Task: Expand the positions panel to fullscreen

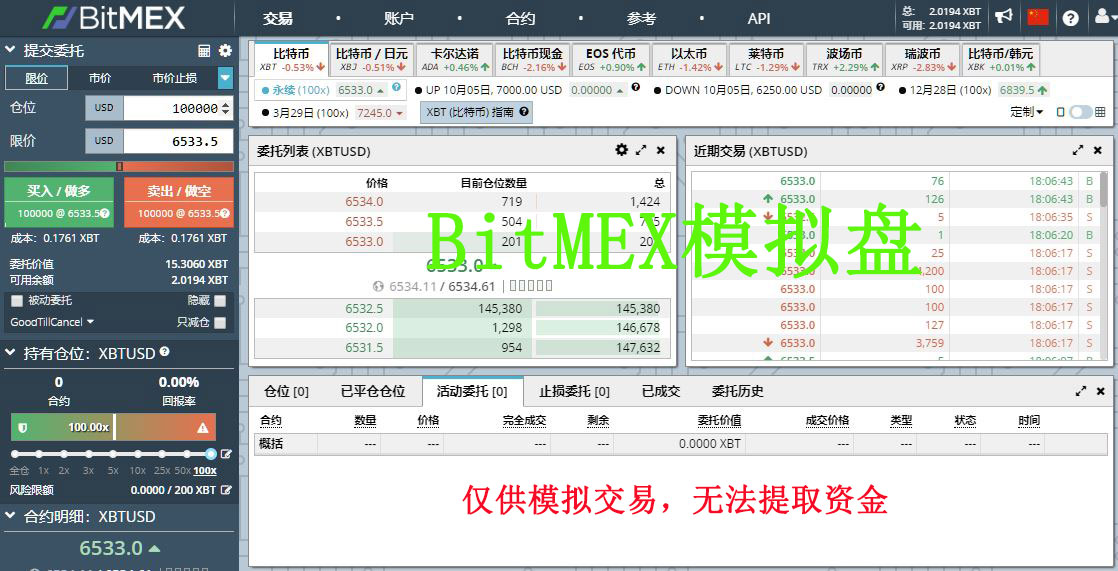Action: (1082, 391)
